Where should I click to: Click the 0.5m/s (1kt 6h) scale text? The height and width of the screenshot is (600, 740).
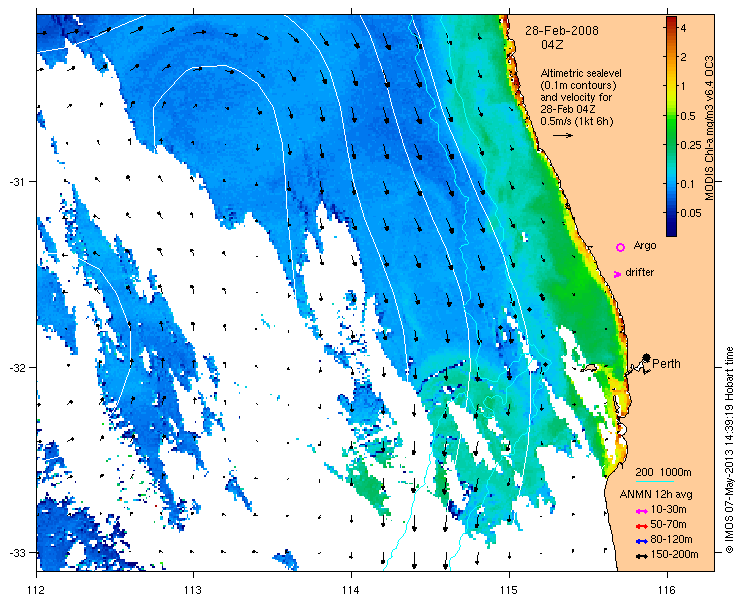[x=577, y=121]
